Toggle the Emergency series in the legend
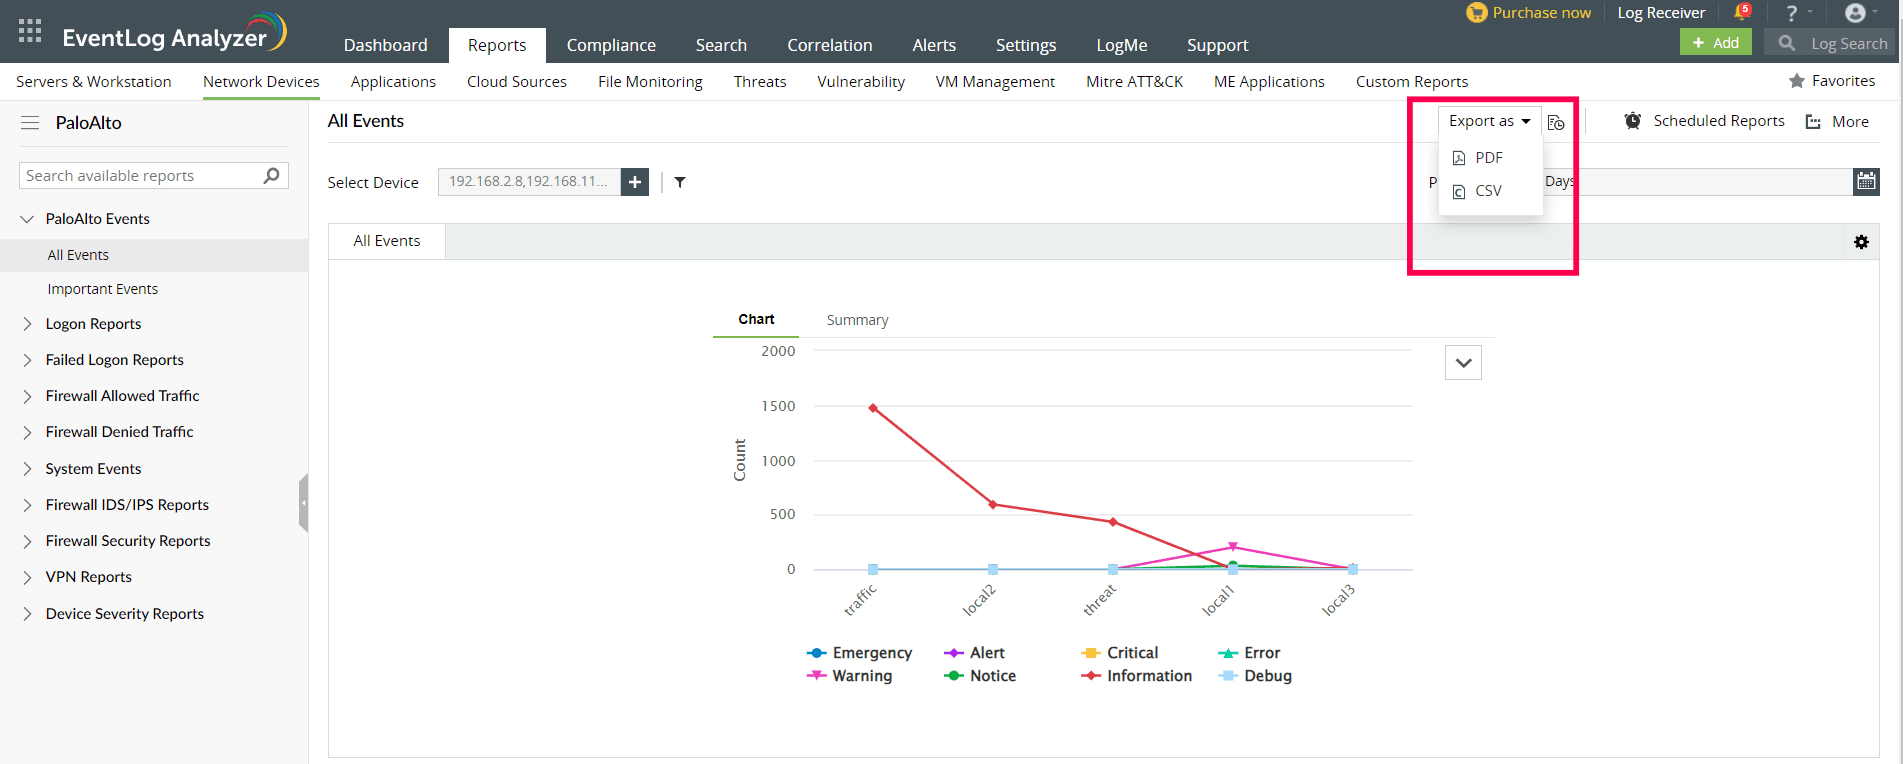This screenshot has width=1903, height=764. pyautogui.click(x=860, y=653)
